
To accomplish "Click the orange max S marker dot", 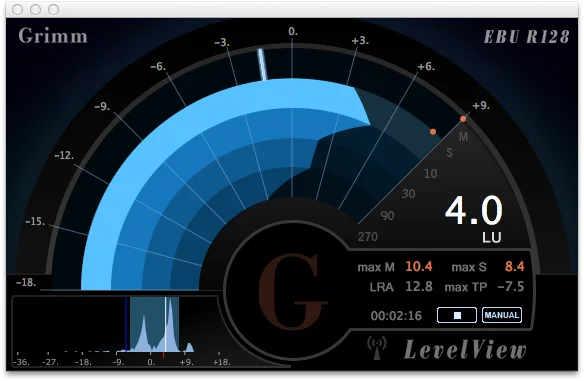I will (433, 132).
